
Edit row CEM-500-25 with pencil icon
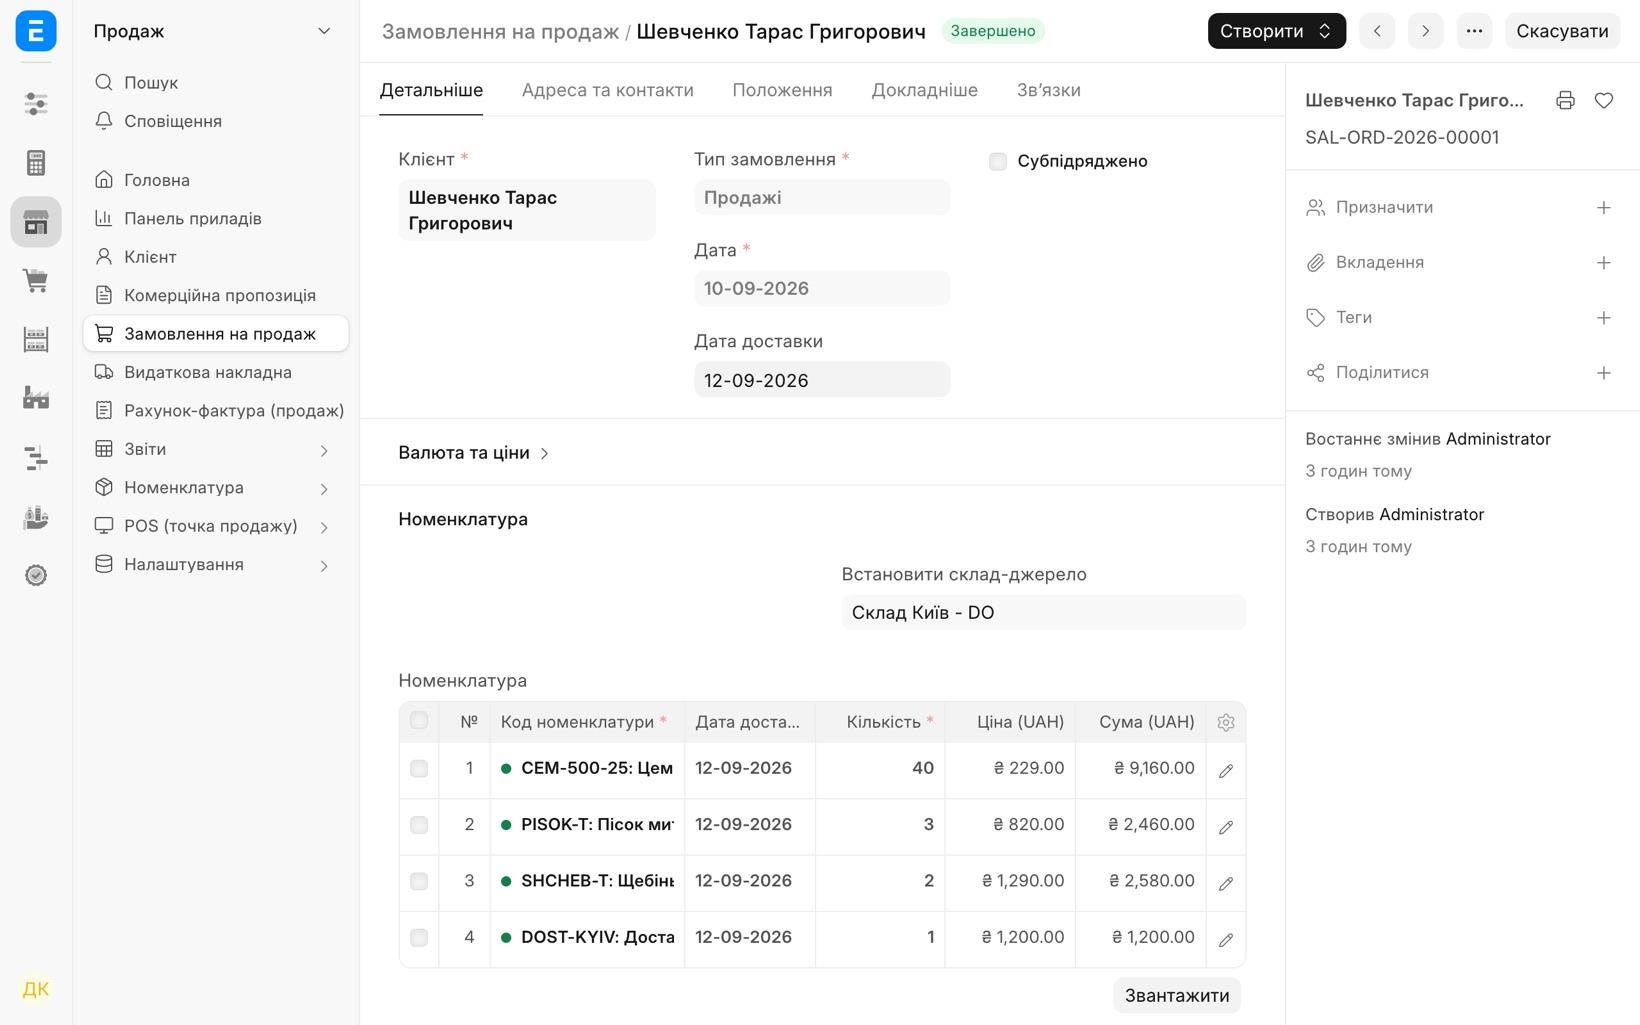[1226, 770]
